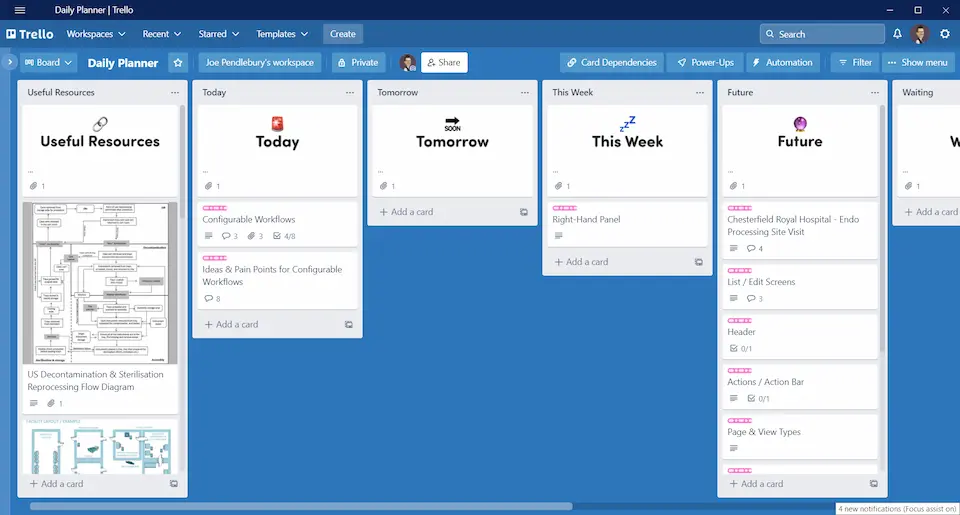Open the facility layout example thumbnail
960x515 pixels.
(x=100, y=446)
